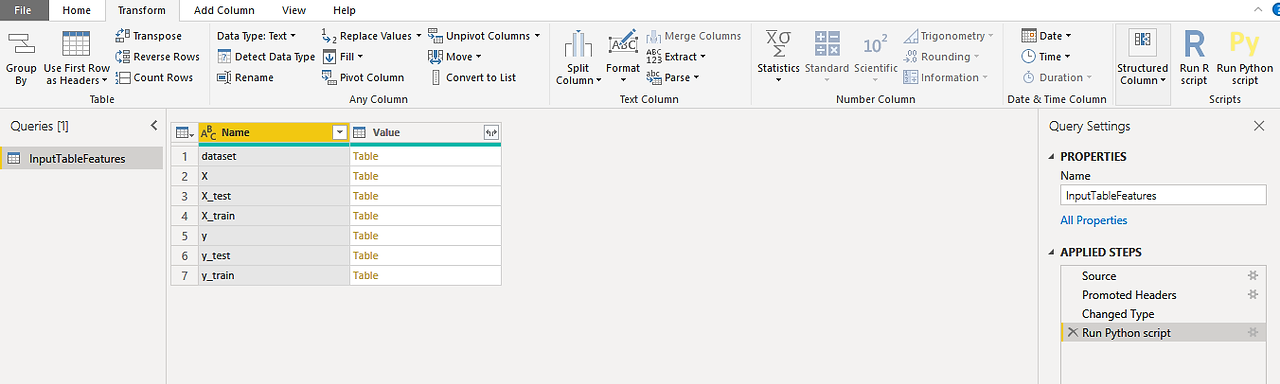Expand the Split Column dropdown
This screenshot has height=384, width=1280.
(x=578, y=80)
